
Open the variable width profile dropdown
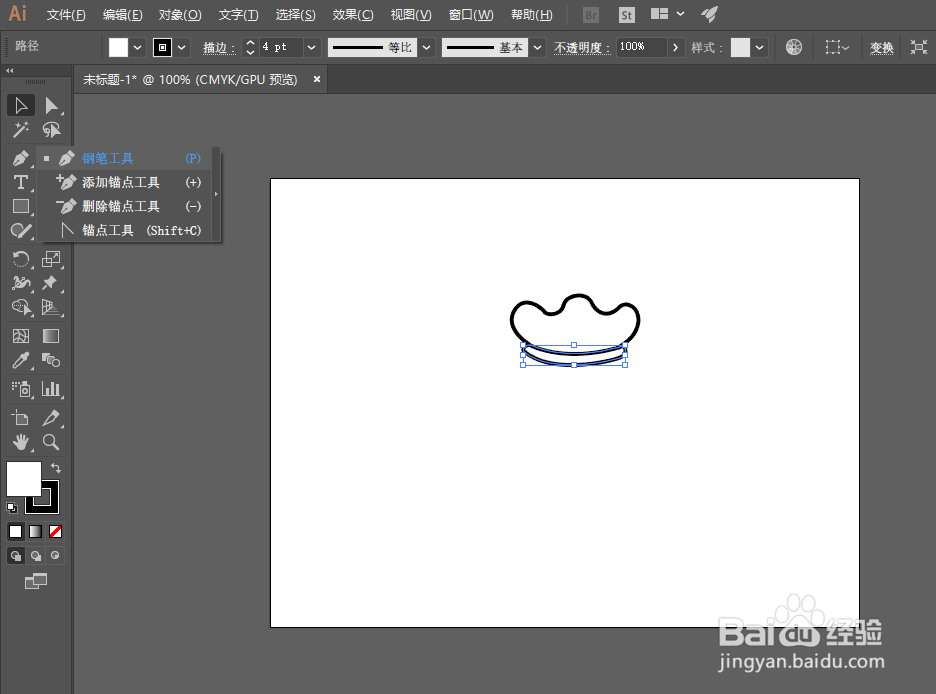point(426,47)
